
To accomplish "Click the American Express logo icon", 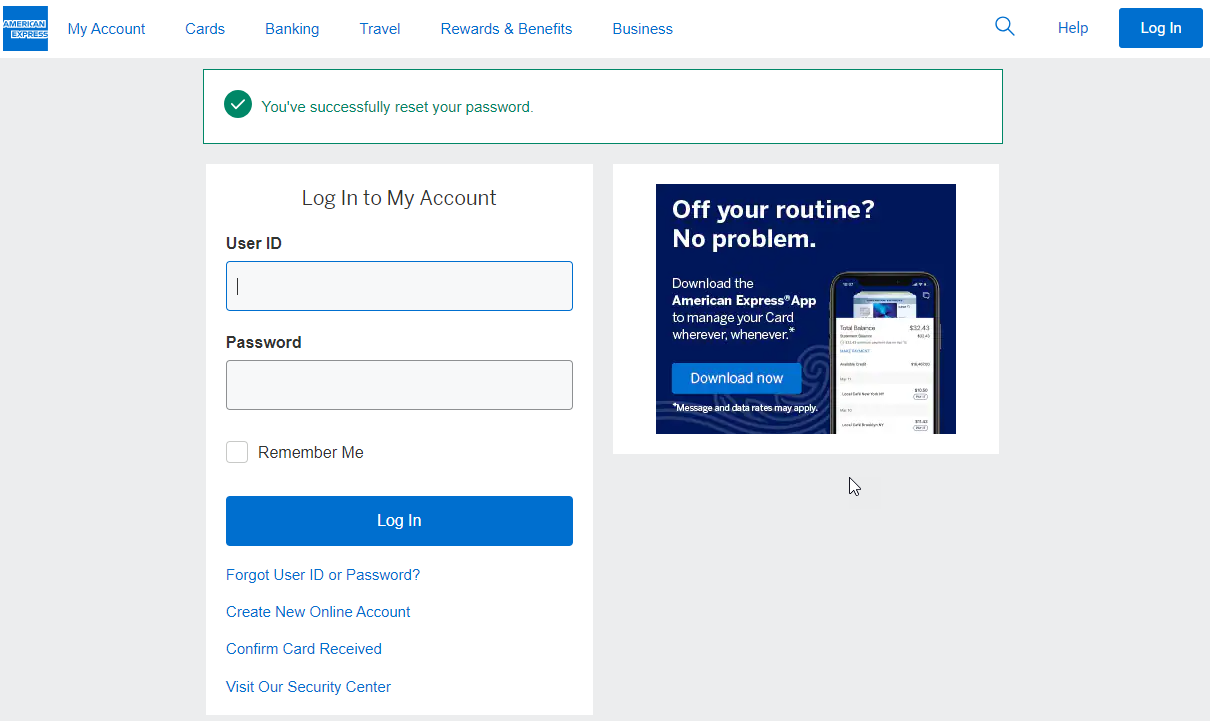I will 25,28.
